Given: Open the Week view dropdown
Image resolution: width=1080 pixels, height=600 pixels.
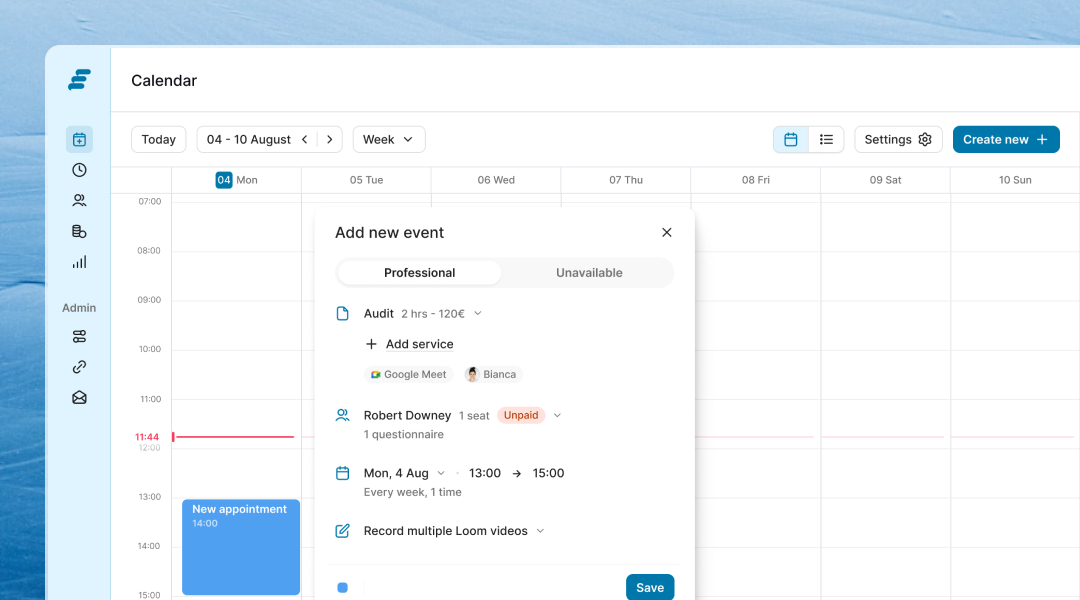Looking at the screenshot, I should (389, 139).
